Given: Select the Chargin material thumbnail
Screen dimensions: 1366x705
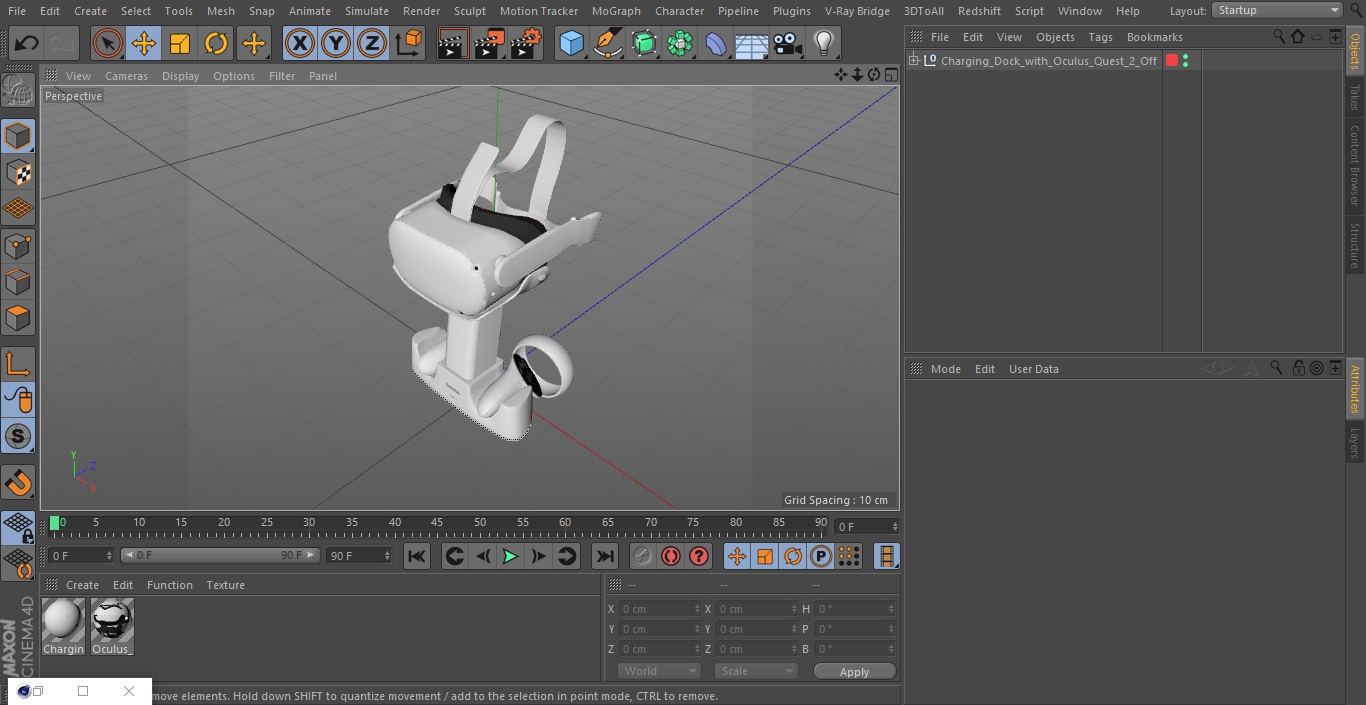Looking at the screenshot, I should [x=63, y=627].
